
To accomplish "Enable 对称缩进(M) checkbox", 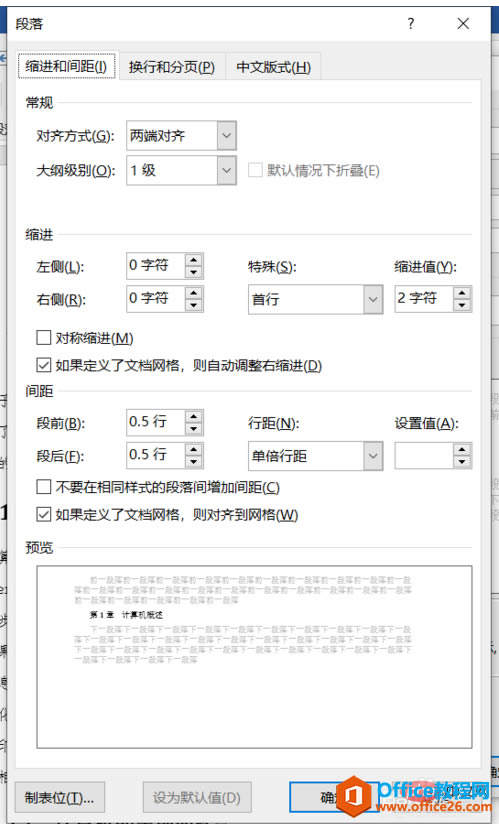I will (x=44, y=337).
